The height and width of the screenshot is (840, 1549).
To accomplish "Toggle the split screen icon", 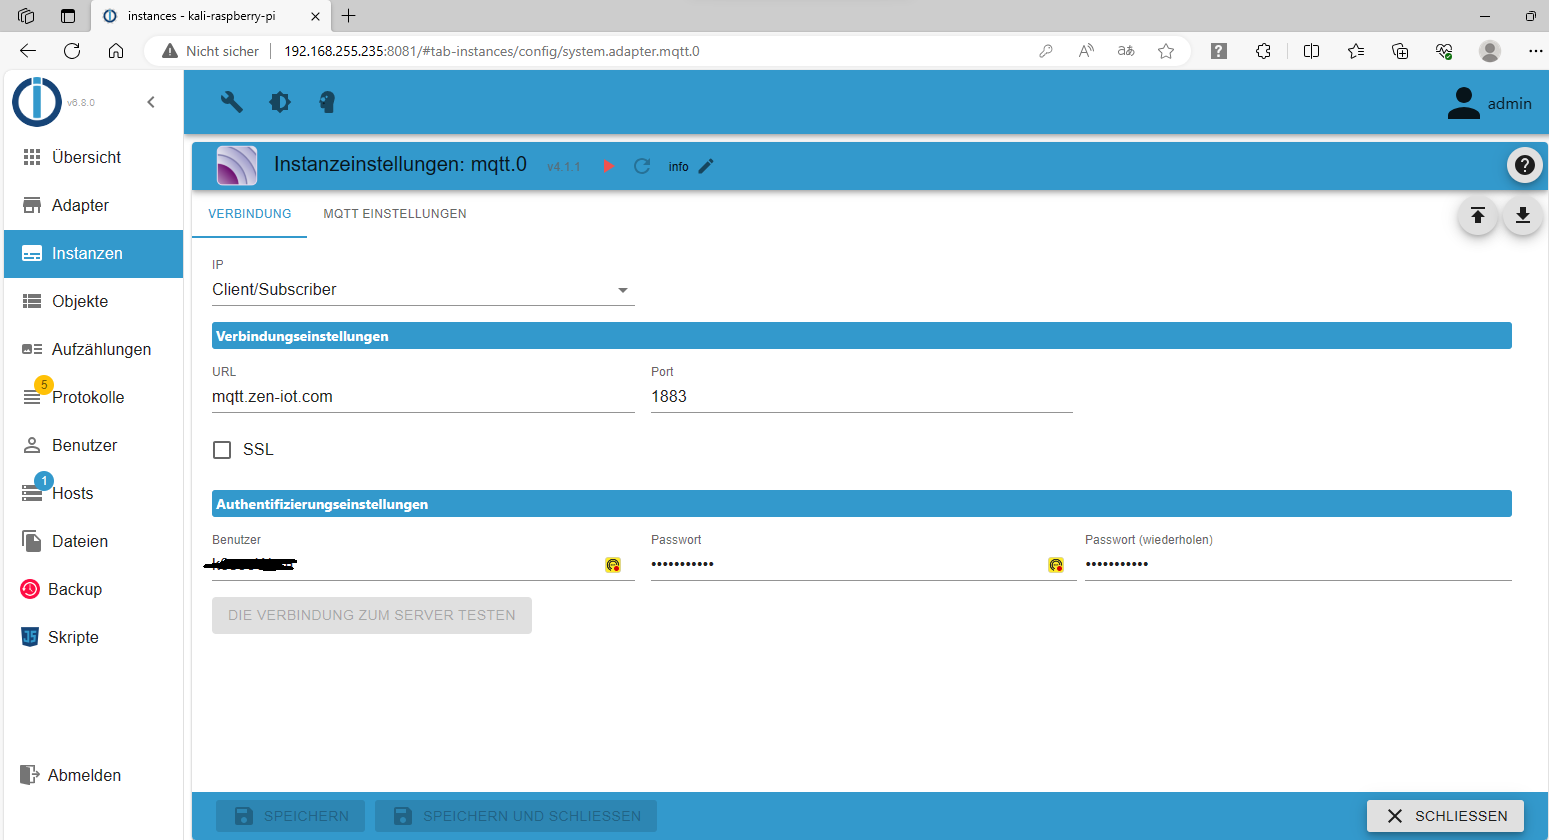I will click(1311, 51).
